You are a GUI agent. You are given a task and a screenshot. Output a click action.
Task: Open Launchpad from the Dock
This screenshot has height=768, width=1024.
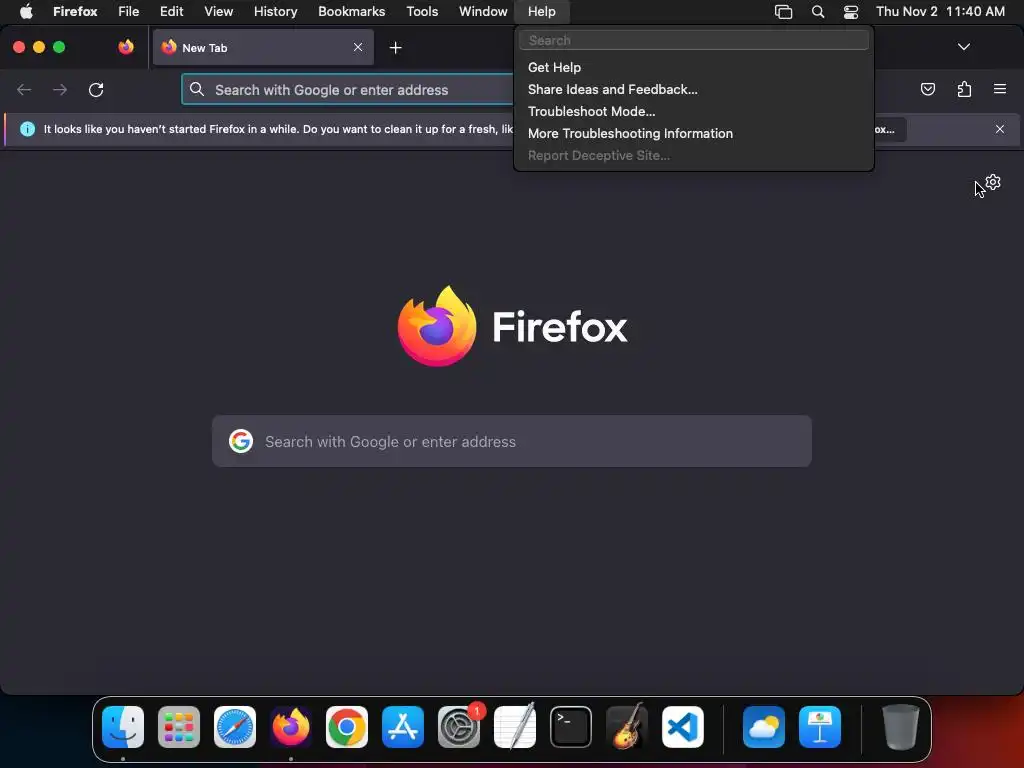tap(179, 727)
